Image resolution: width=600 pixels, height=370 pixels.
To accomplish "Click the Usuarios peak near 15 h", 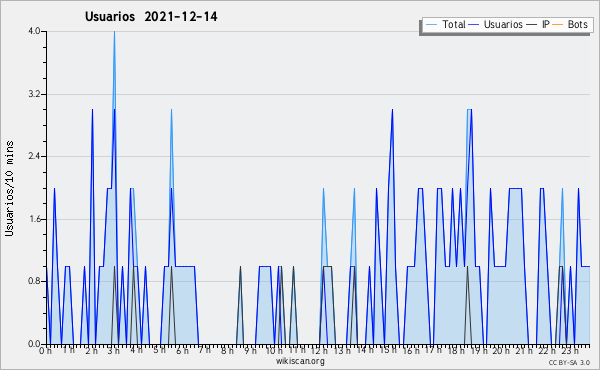I will coord(392,111).
